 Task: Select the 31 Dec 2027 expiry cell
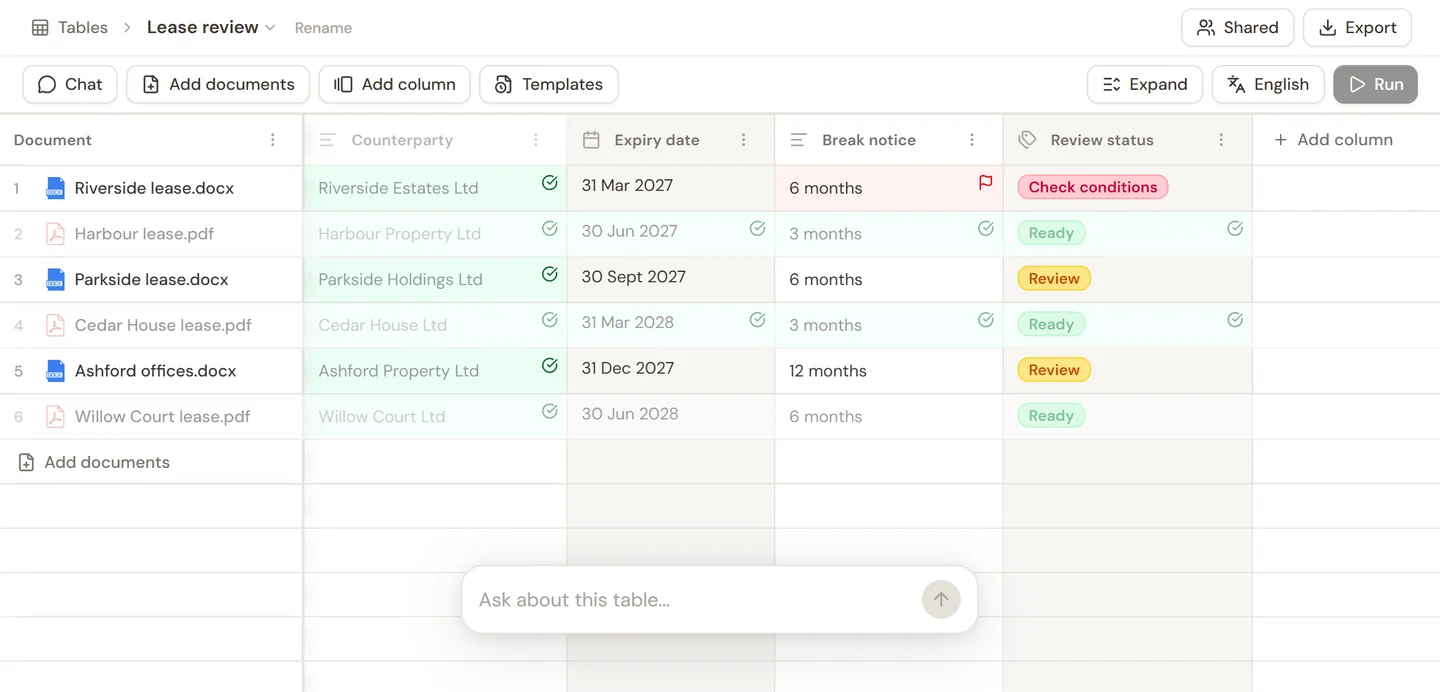(x=670, y=371)
